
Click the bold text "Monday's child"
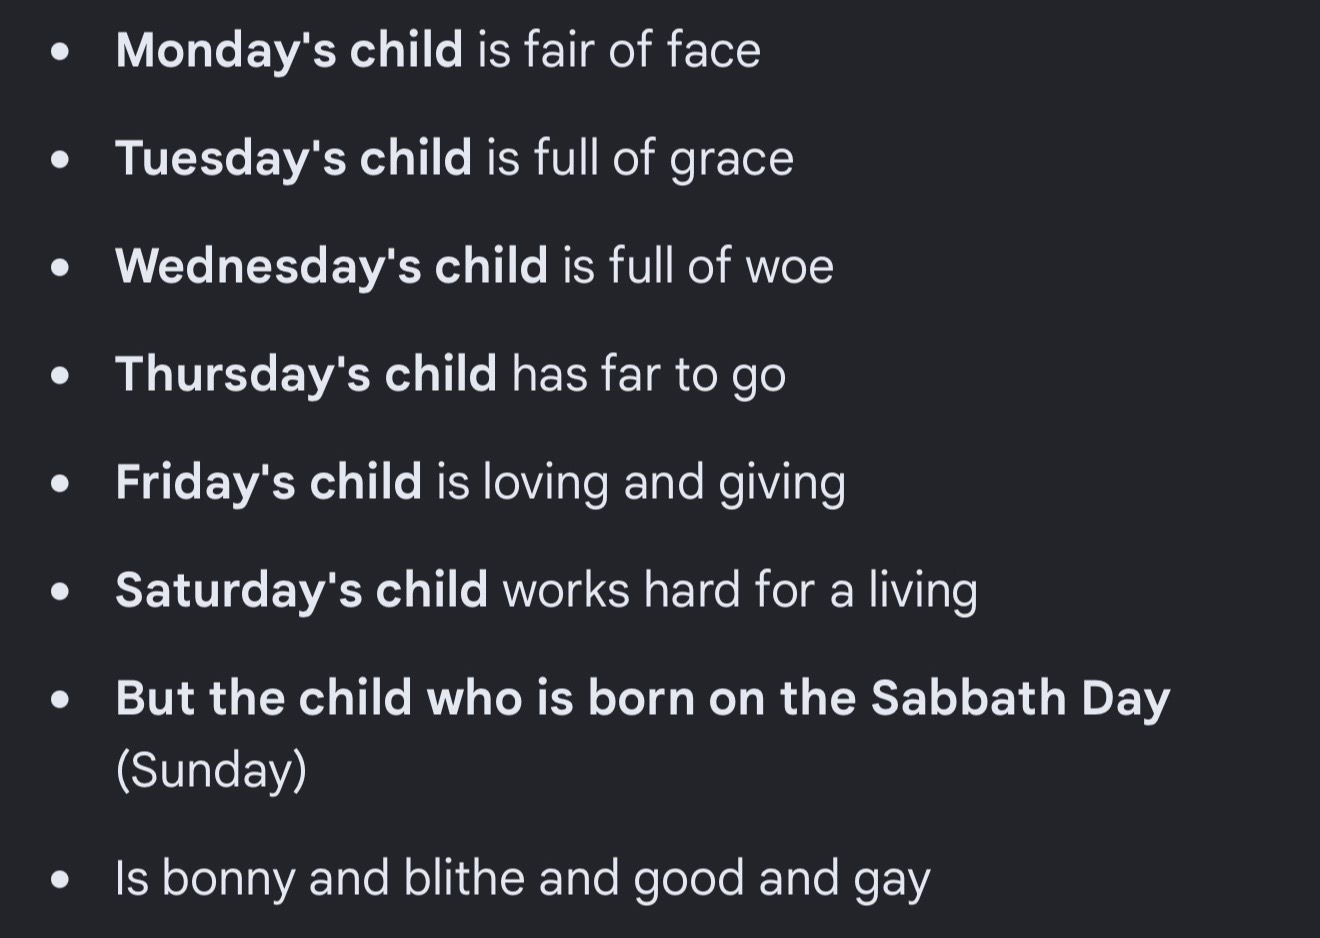[x=289, y=50]
